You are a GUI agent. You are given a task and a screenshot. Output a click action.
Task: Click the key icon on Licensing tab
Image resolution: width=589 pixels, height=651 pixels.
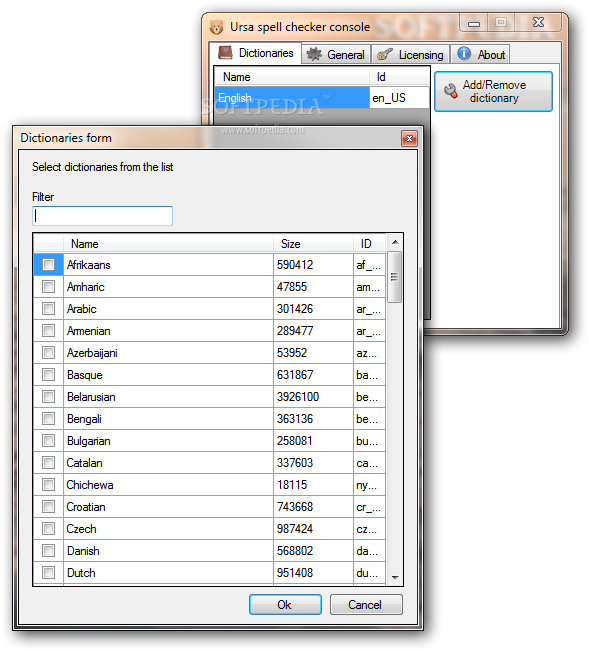tap(385, 54)
